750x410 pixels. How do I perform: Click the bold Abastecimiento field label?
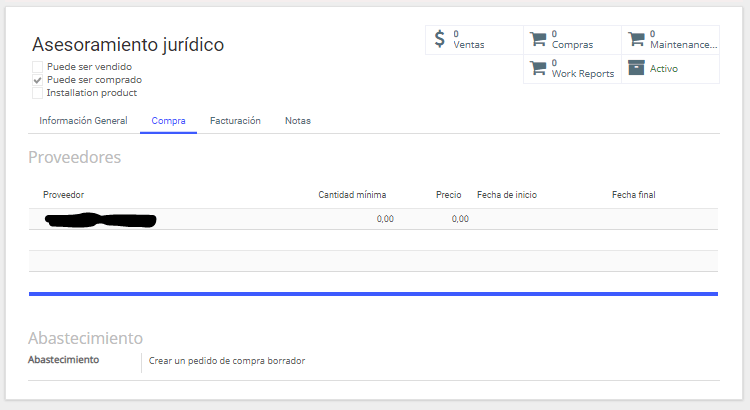(64, 360)
